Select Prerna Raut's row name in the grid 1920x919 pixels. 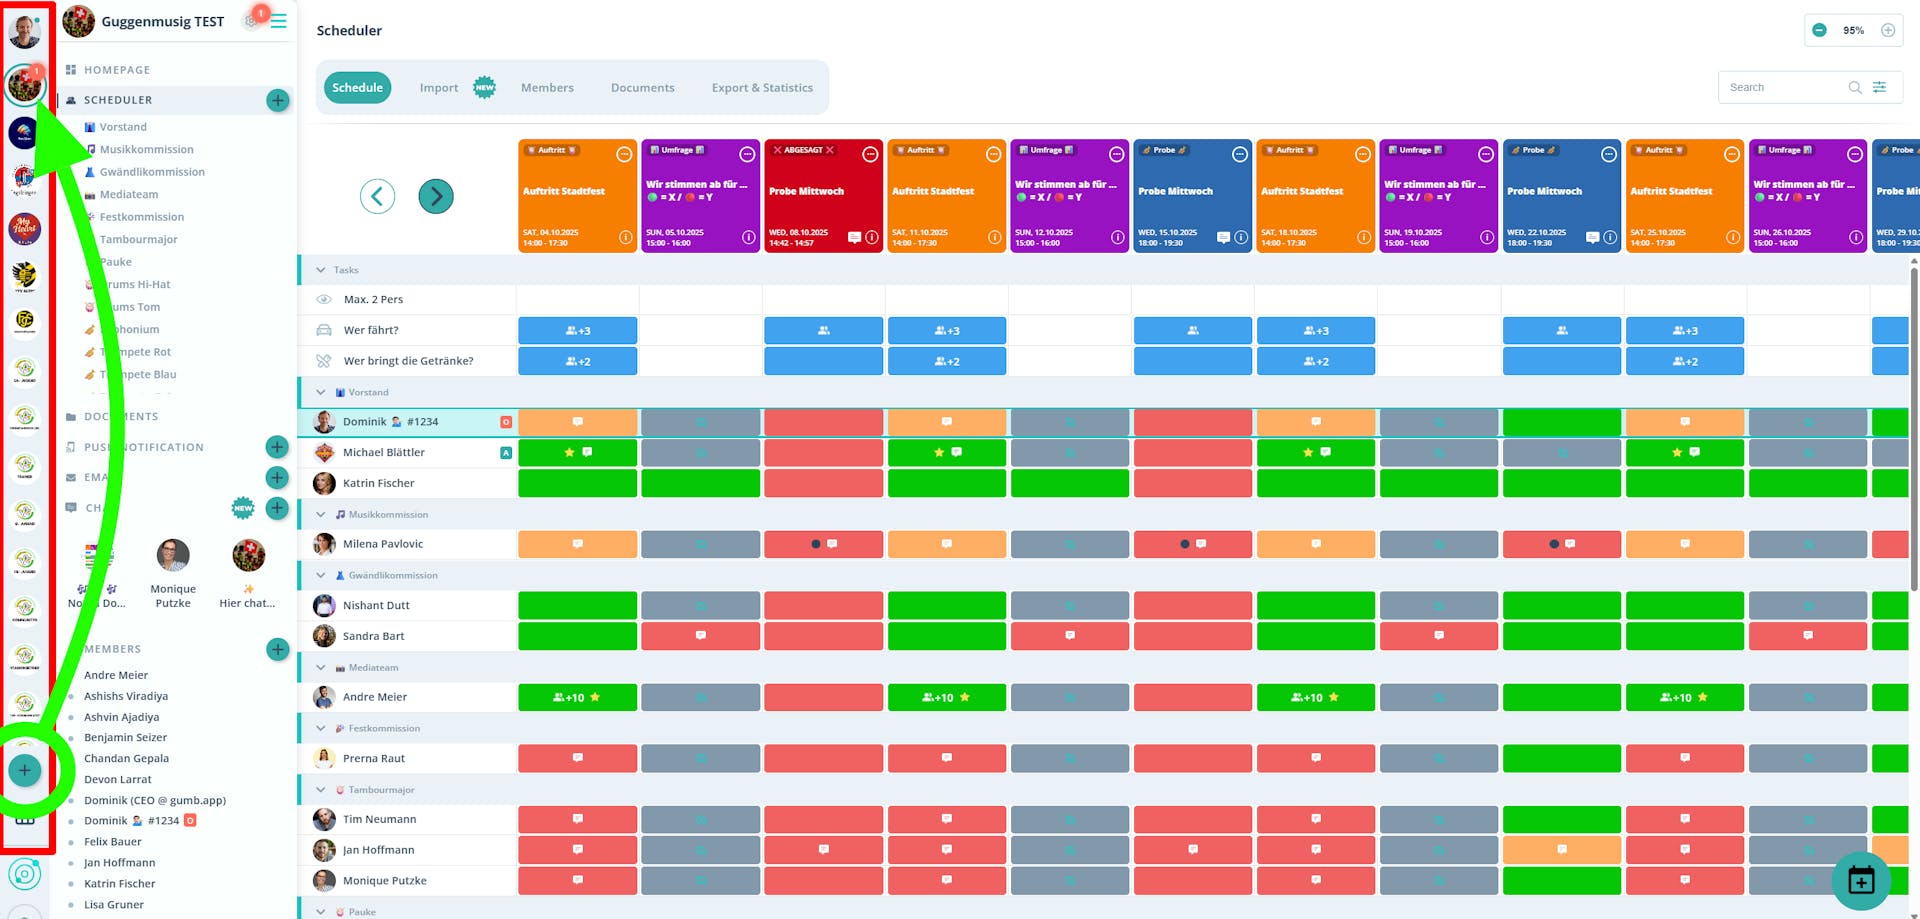point(374,759)
